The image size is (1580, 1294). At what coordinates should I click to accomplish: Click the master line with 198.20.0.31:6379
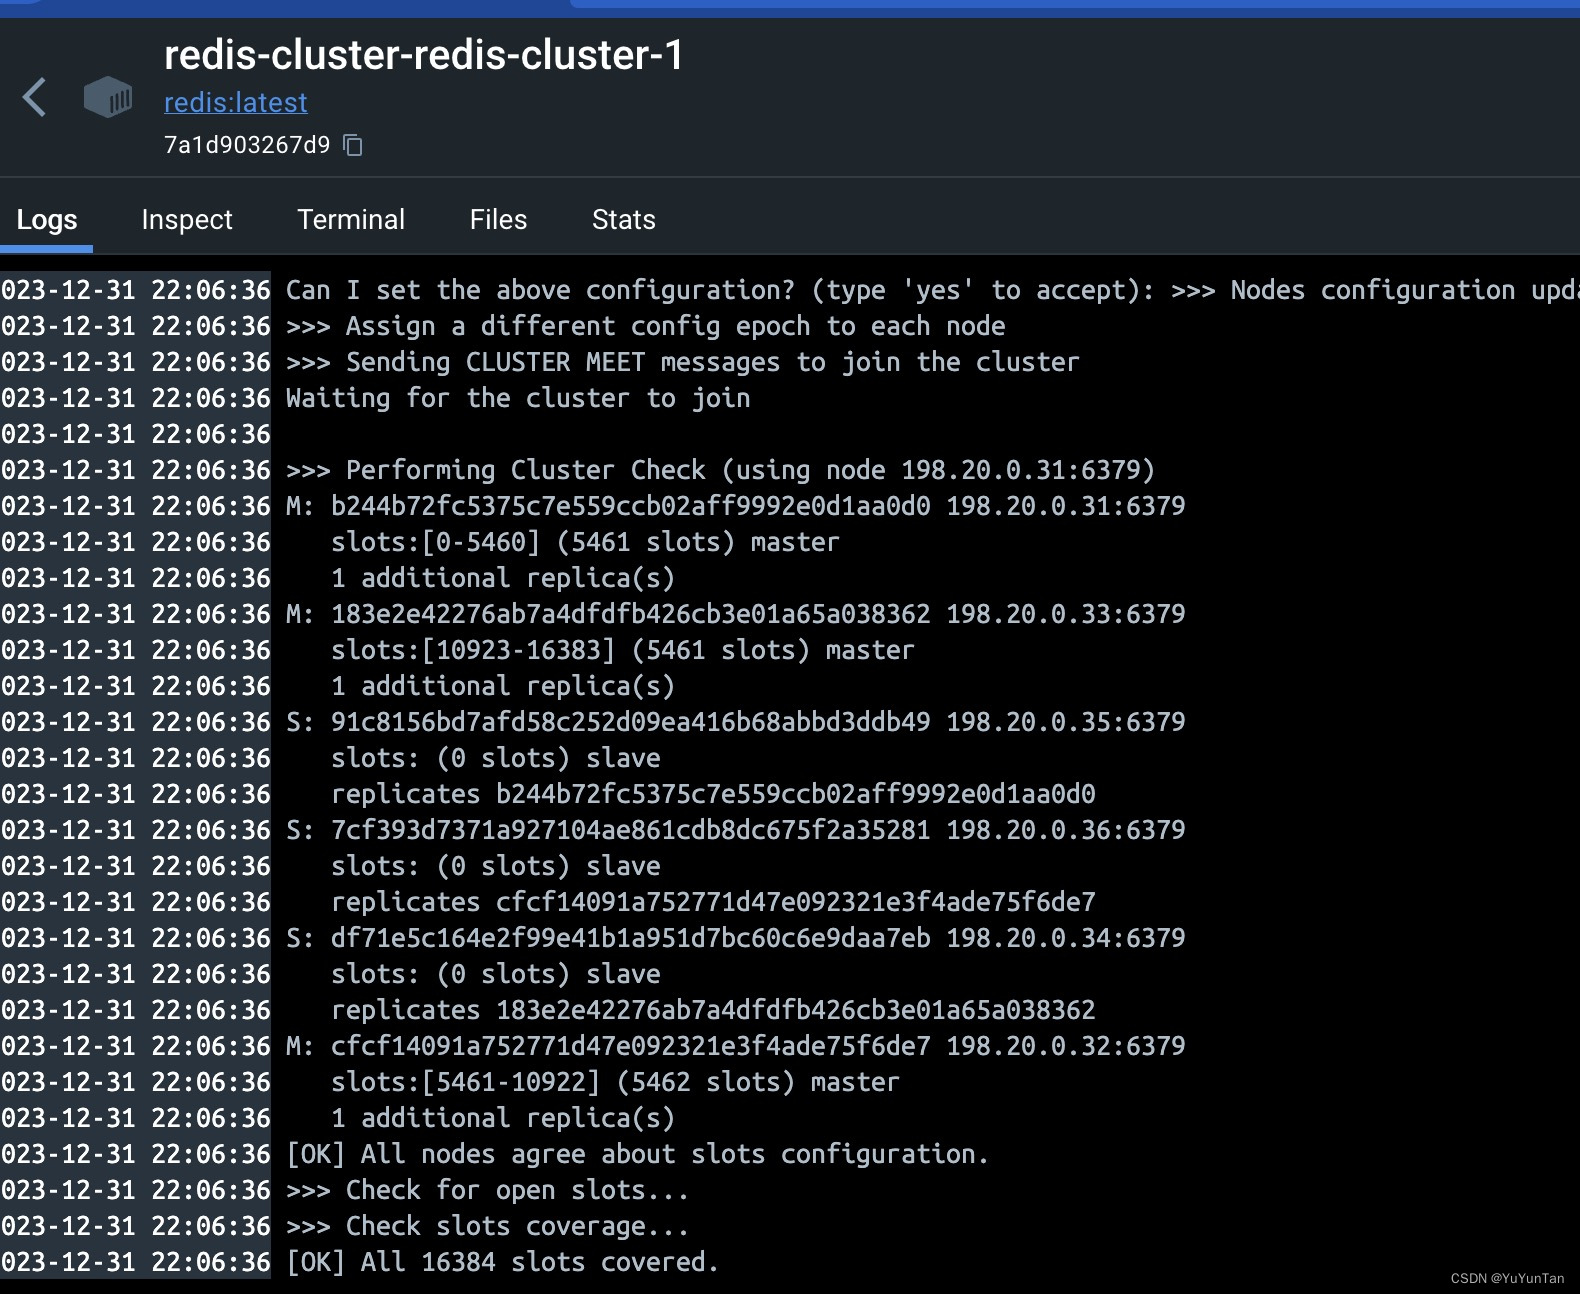pos(736,506)
